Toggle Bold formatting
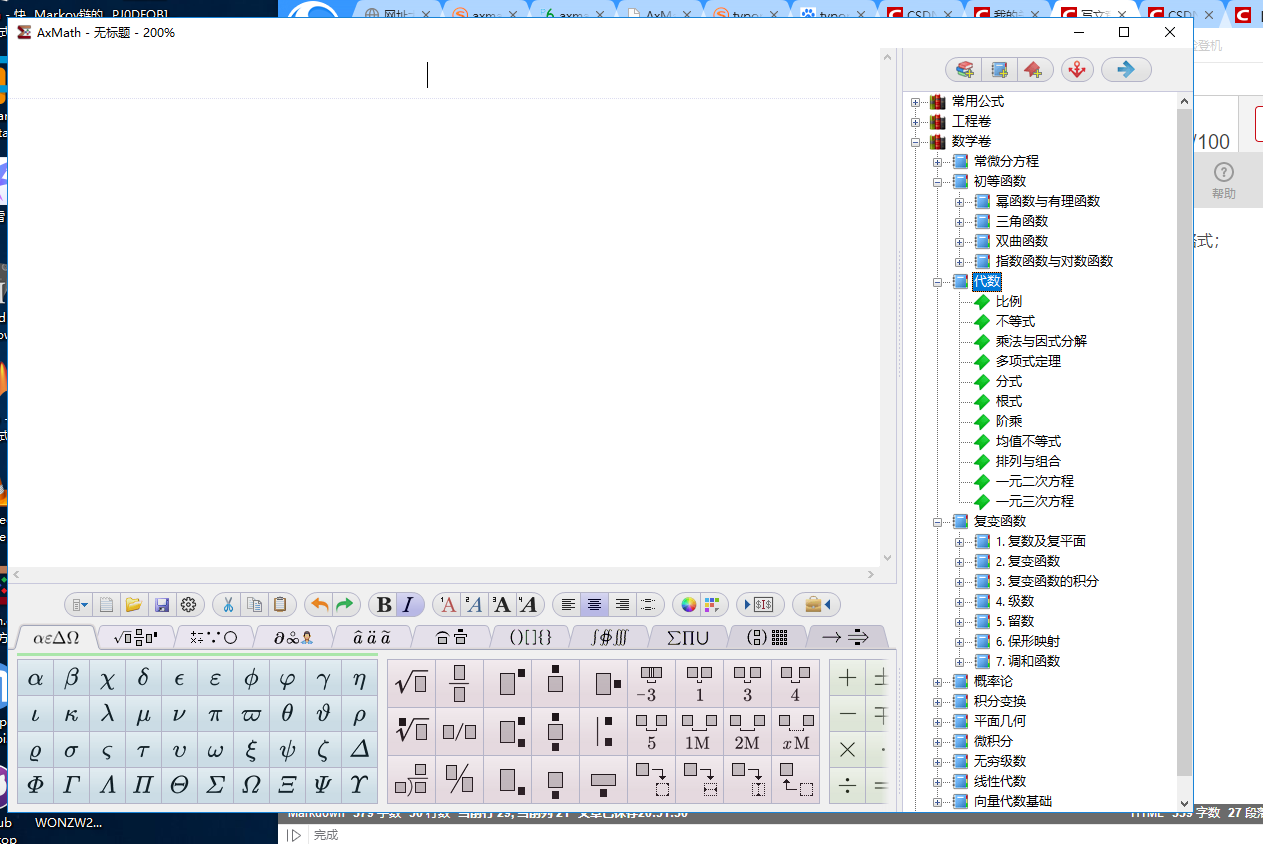This screenshot has height=844, width=1263. tap(383, 604)
